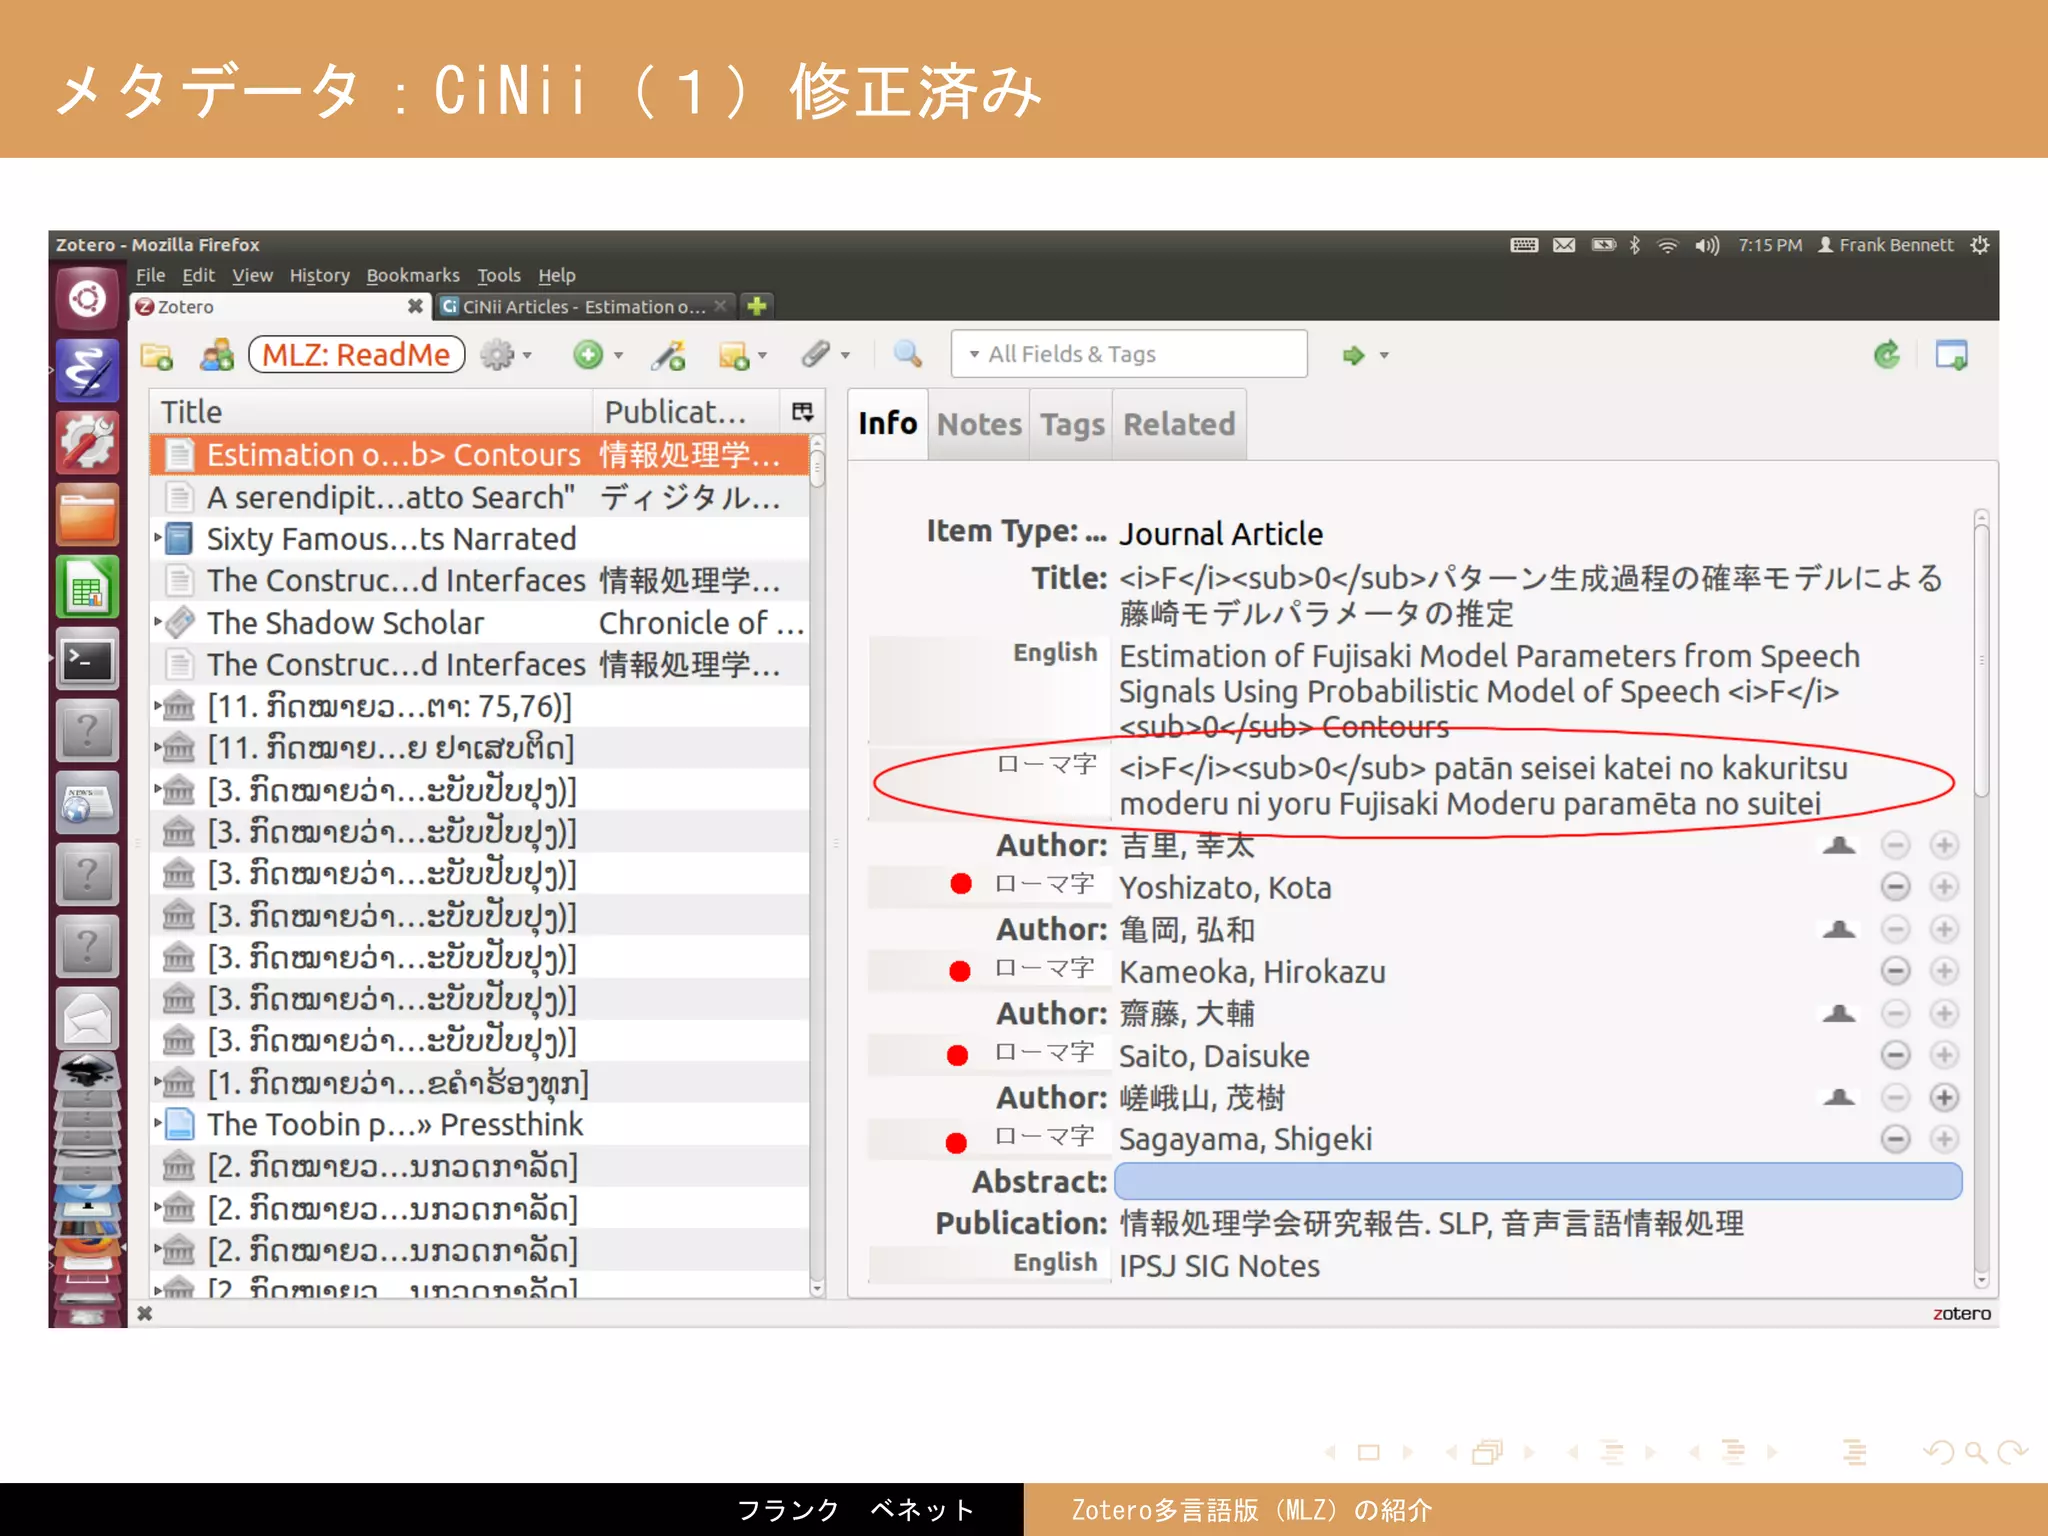Open the Bookmarks menu
Image resolution: width=2048 pixels, height=1536 pixels.
pyautogui.click(x=412, y=275)
